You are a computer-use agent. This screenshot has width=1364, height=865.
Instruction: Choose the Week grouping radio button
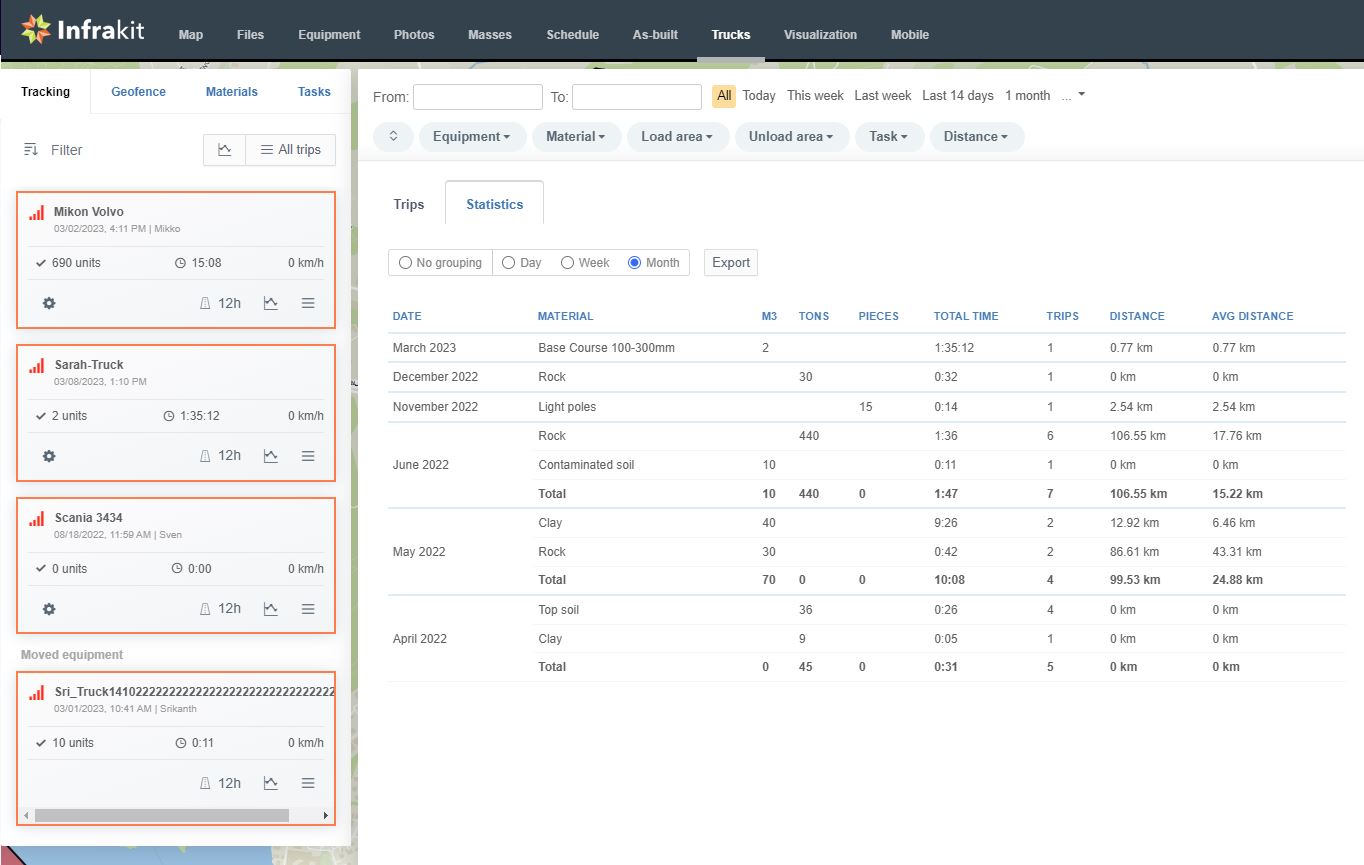(x=567, y=263)
